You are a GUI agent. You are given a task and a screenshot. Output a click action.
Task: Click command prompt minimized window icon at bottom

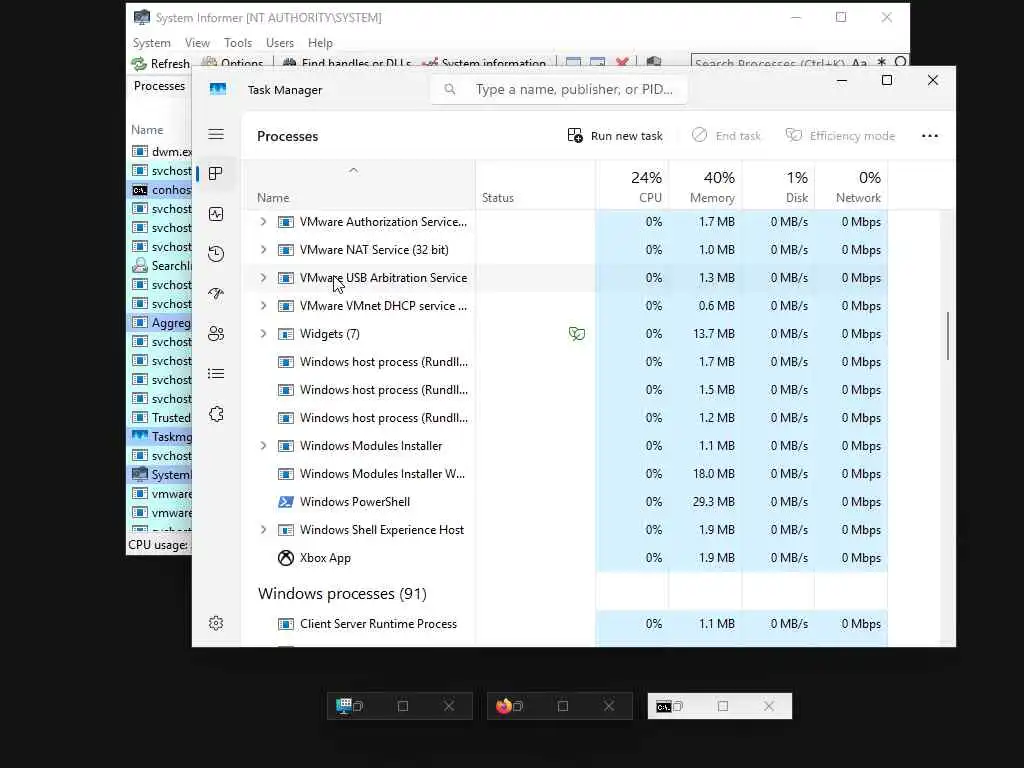664,707
